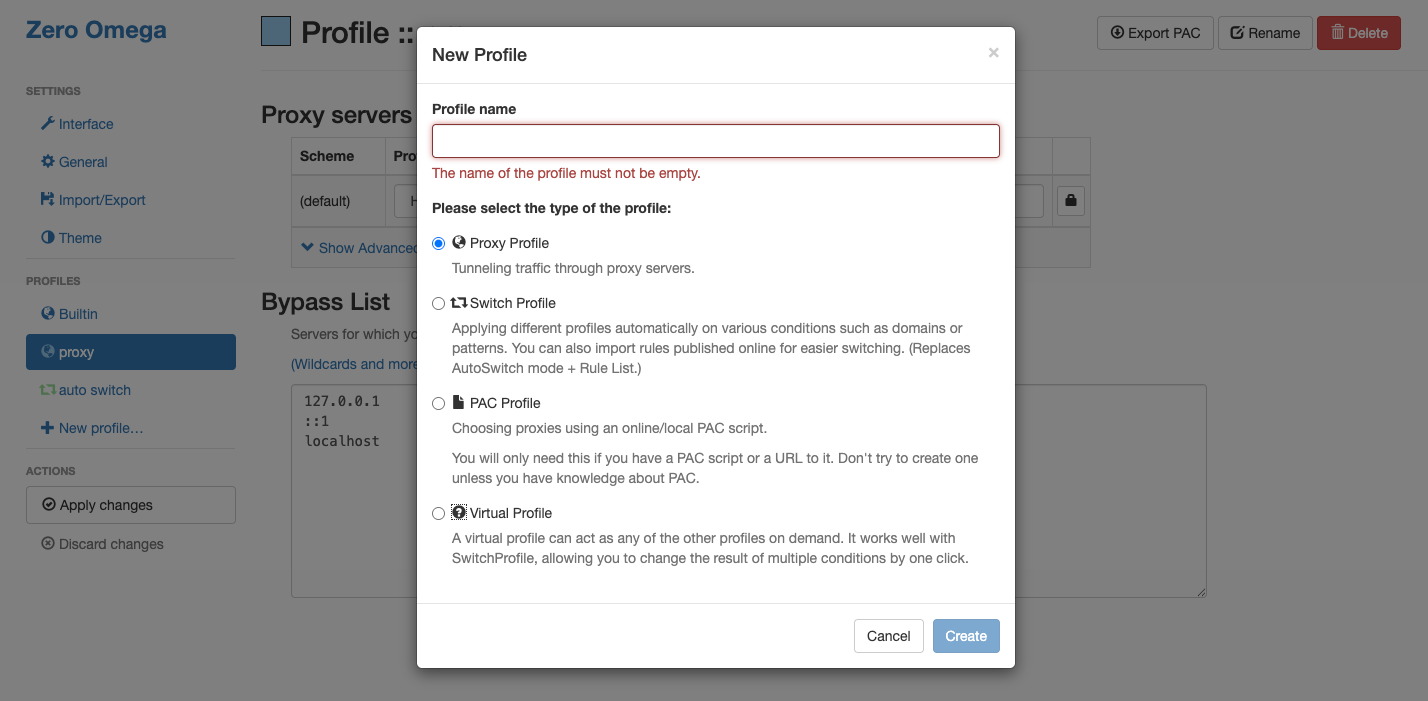Click the profile color swatch square
The image size is (1428, 701).
coord(276,31)
